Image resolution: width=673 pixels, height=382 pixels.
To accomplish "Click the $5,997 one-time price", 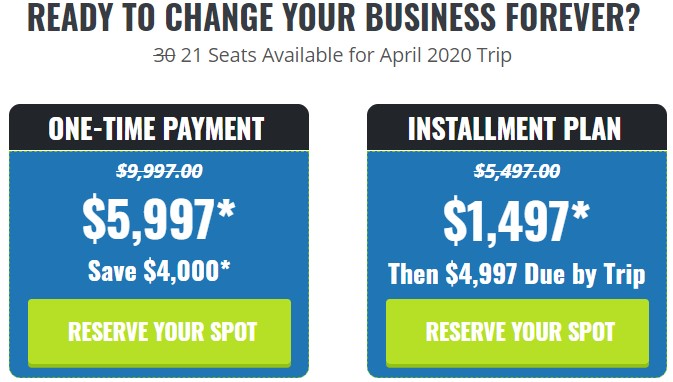I will (x=148, y=221).
